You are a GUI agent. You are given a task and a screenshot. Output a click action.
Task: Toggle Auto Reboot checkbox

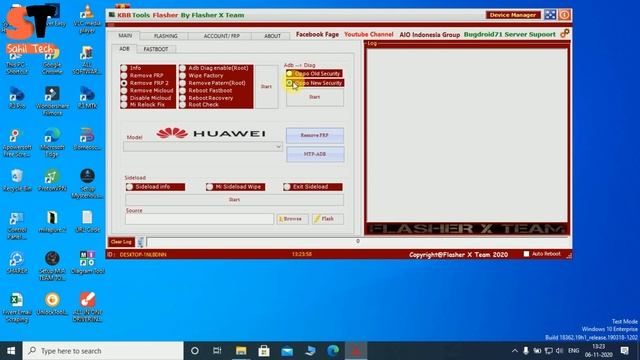(x=527, y=254)
